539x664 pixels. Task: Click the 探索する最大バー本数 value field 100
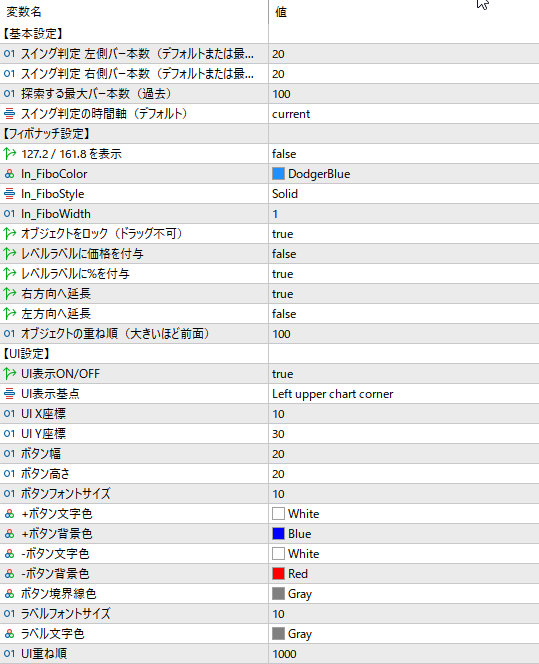pyautogui.click(x=404, y=94)
